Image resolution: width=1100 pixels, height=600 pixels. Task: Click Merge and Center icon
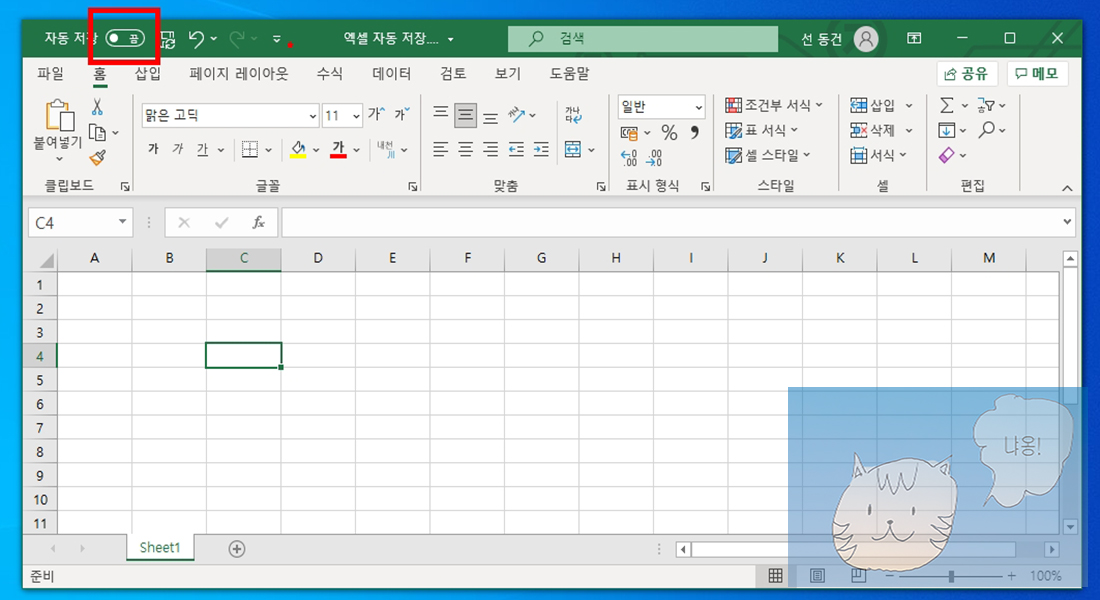tap(573, 149)
